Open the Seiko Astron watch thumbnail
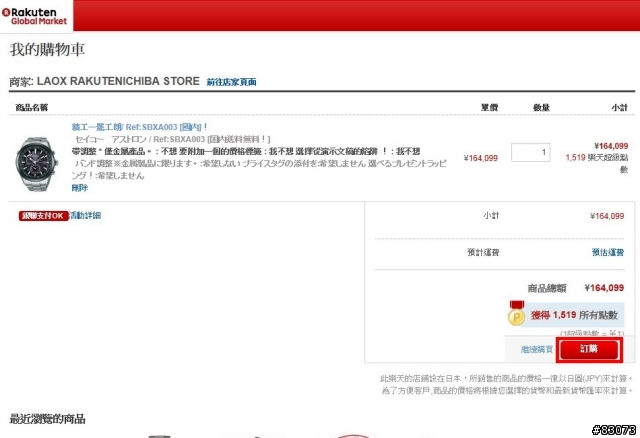 pos(37,164)
